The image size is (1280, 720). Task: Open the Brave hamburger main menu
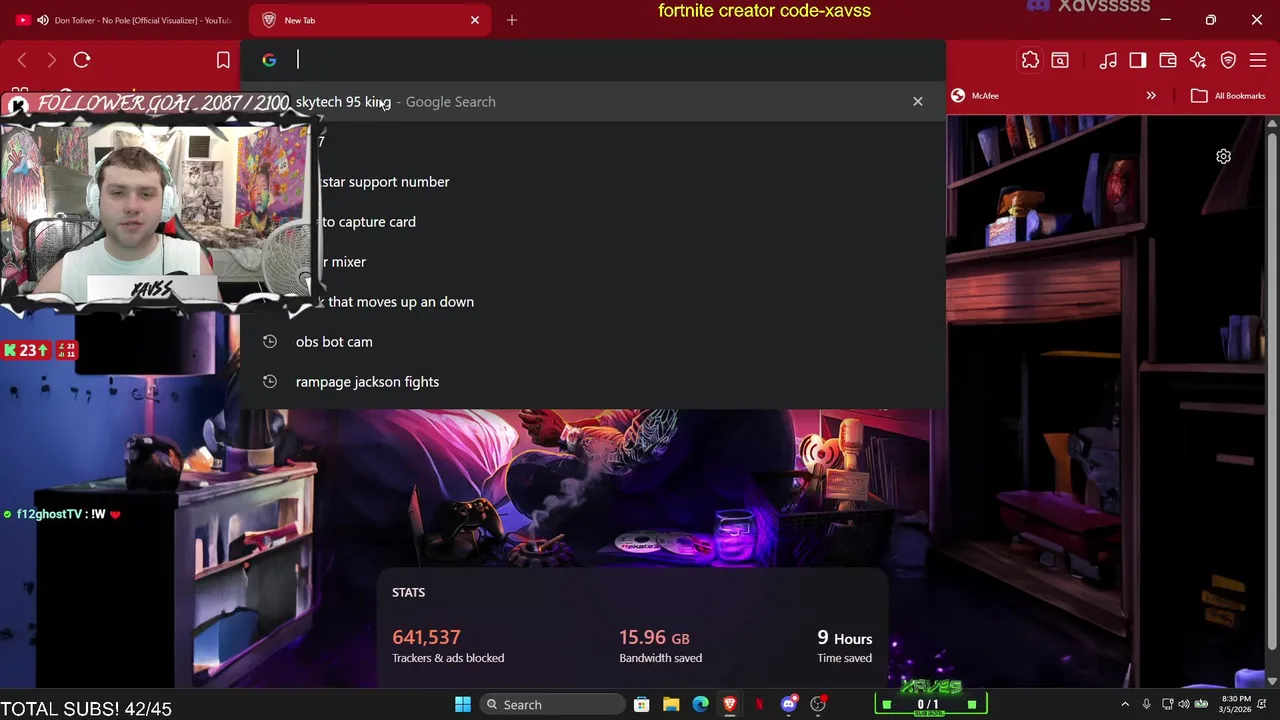point(1258,61)
